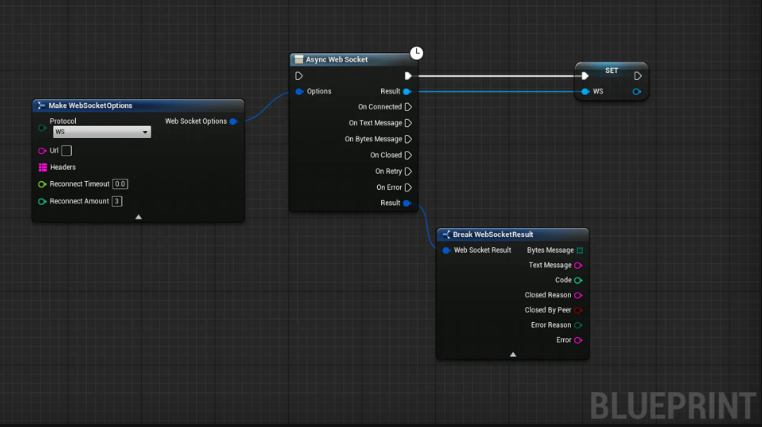Click the Reconnect Timeout input pin

pos(42,184)
